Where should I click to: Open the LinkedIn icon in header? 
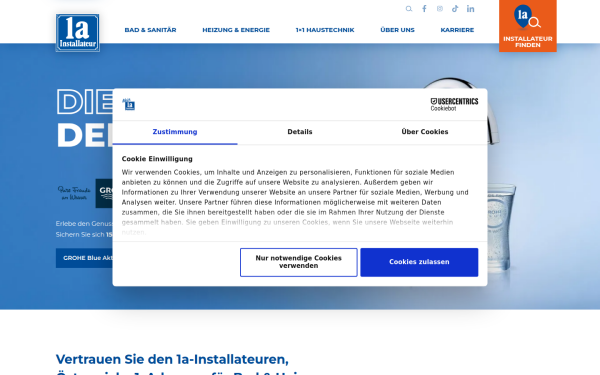(470, 9)
